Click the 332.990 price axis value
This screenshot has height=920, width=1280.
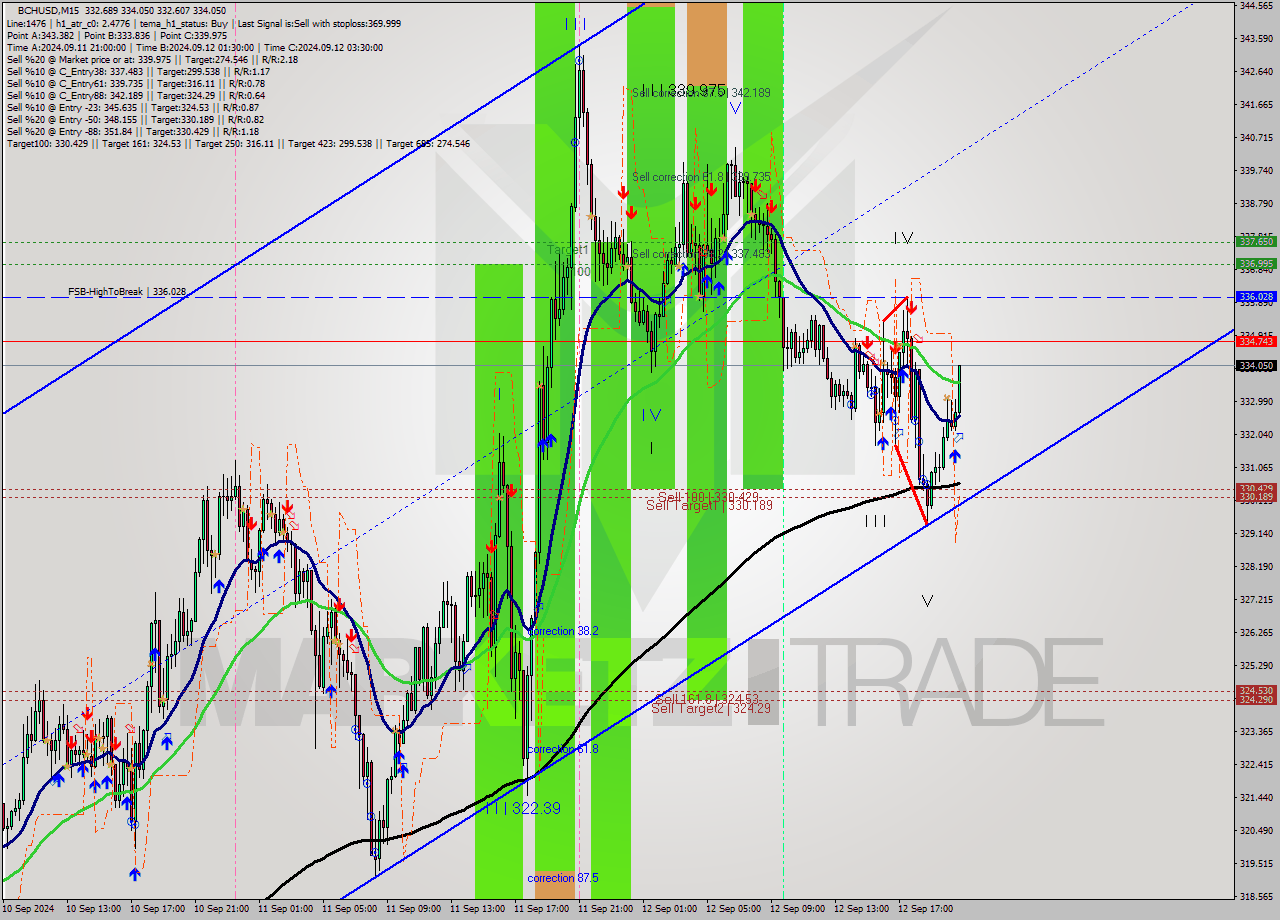(1256, 401)
